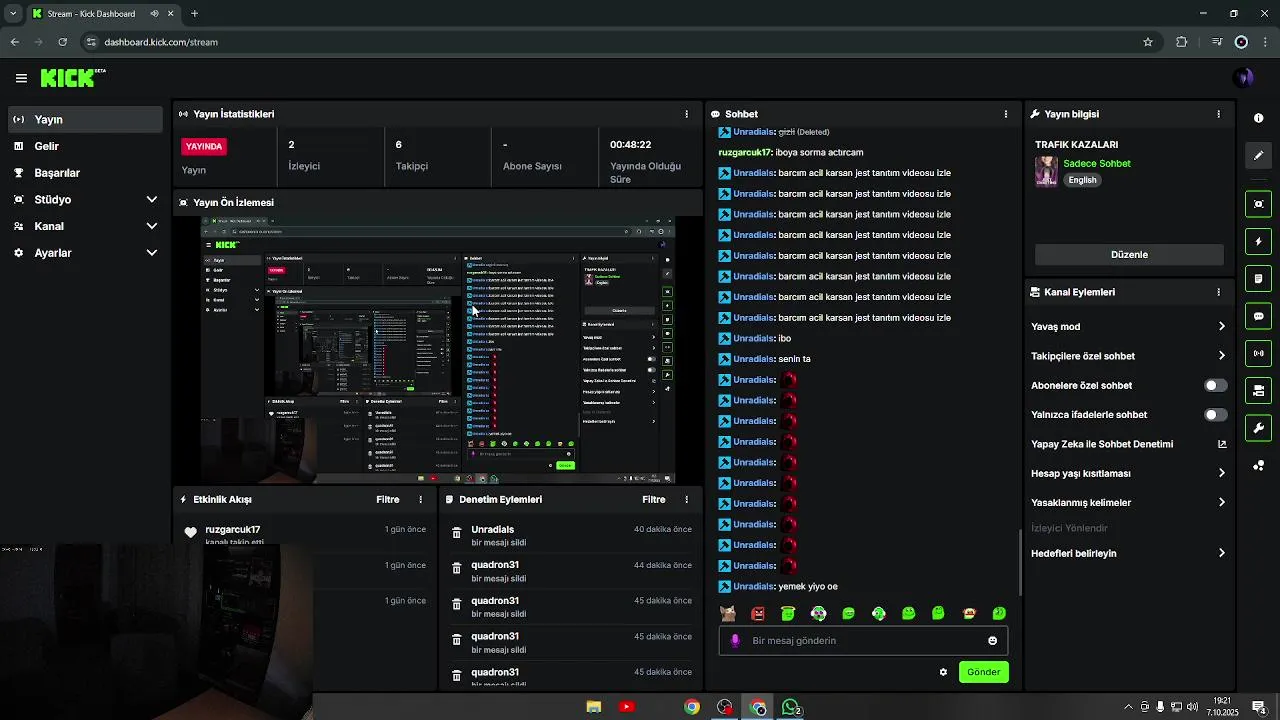Open Denetim Eylemleri three-dot menu
1280x720 pixels.
[x=686, y=499]
